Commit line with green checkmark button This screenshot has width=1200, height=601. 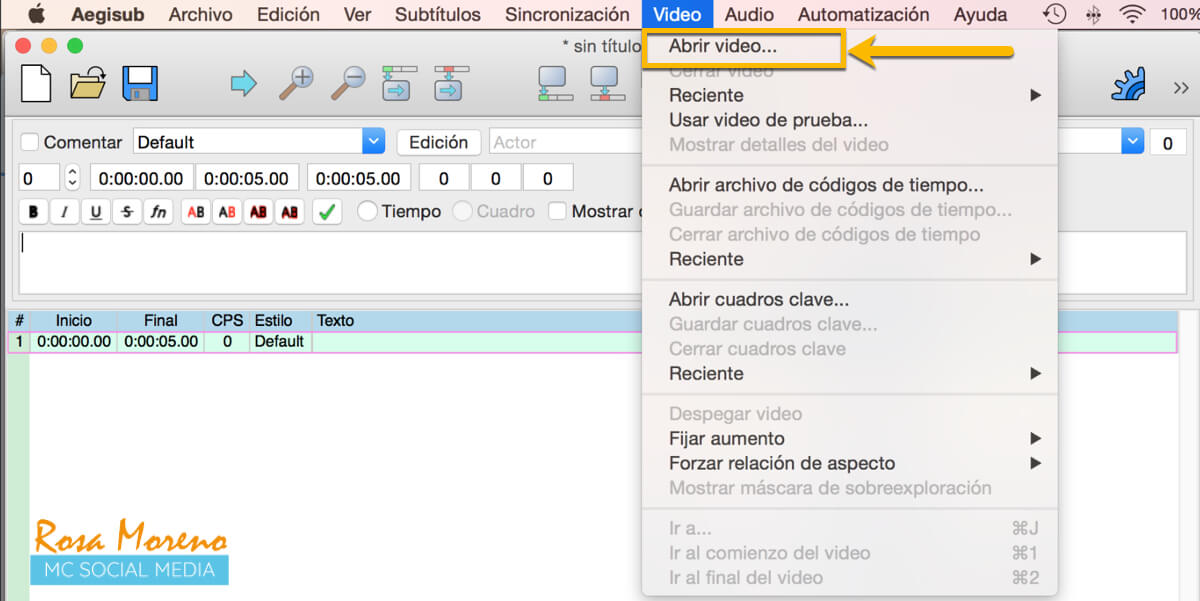(327, 212)
